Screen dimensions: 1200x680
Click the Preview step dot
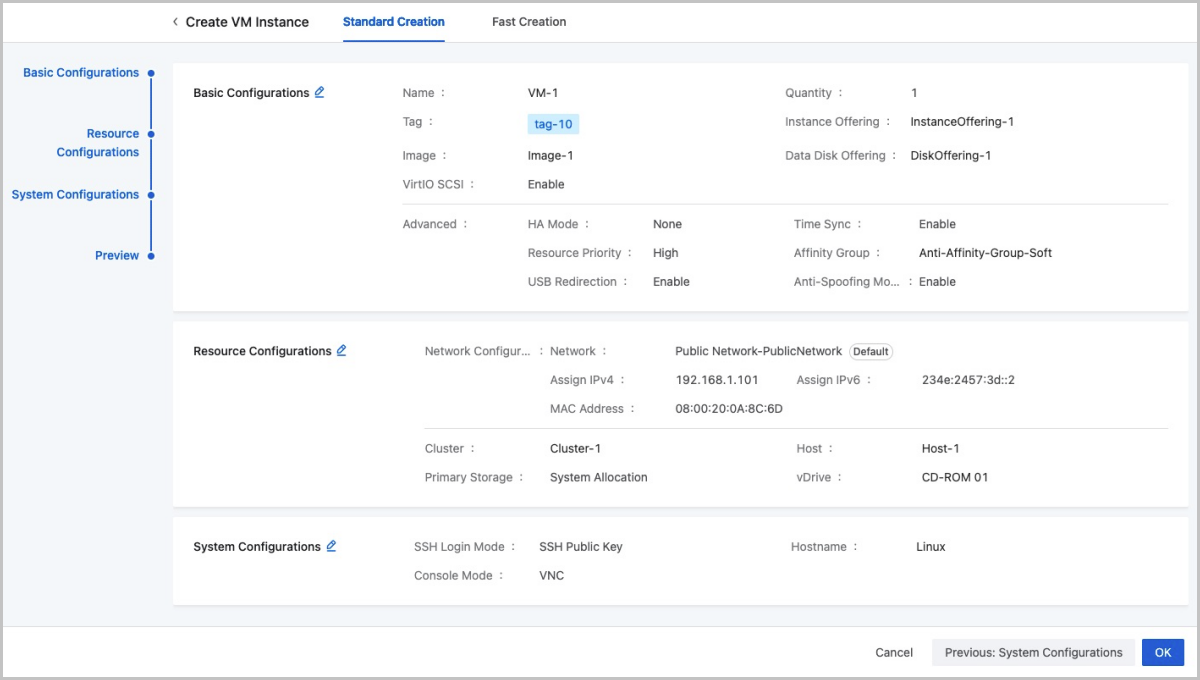coord(151,256)
